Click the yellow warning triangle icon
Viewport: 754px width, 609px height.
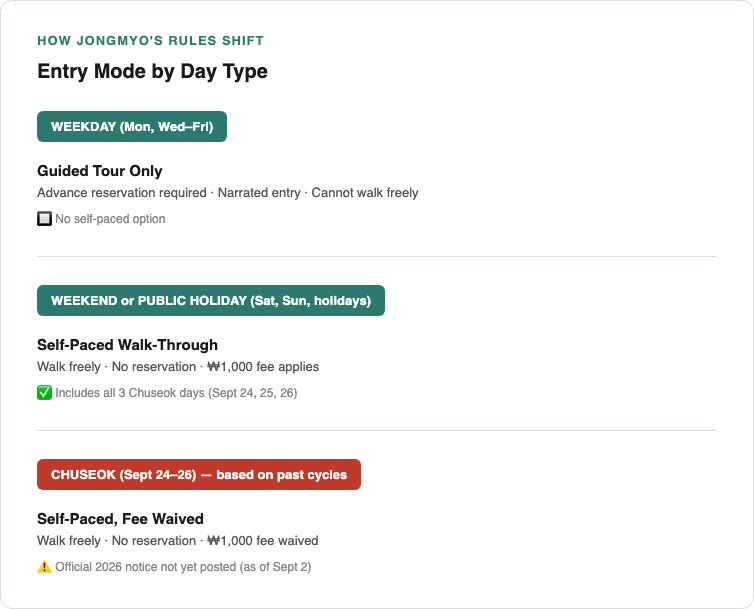pyautogui.click(x=44, y=567)
